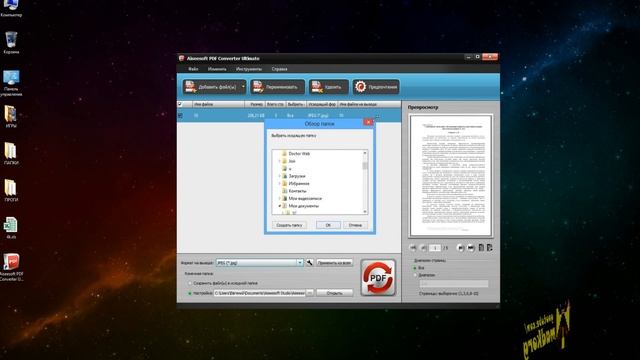
Task: Click the Создать папку button
Action: (289, 225)
